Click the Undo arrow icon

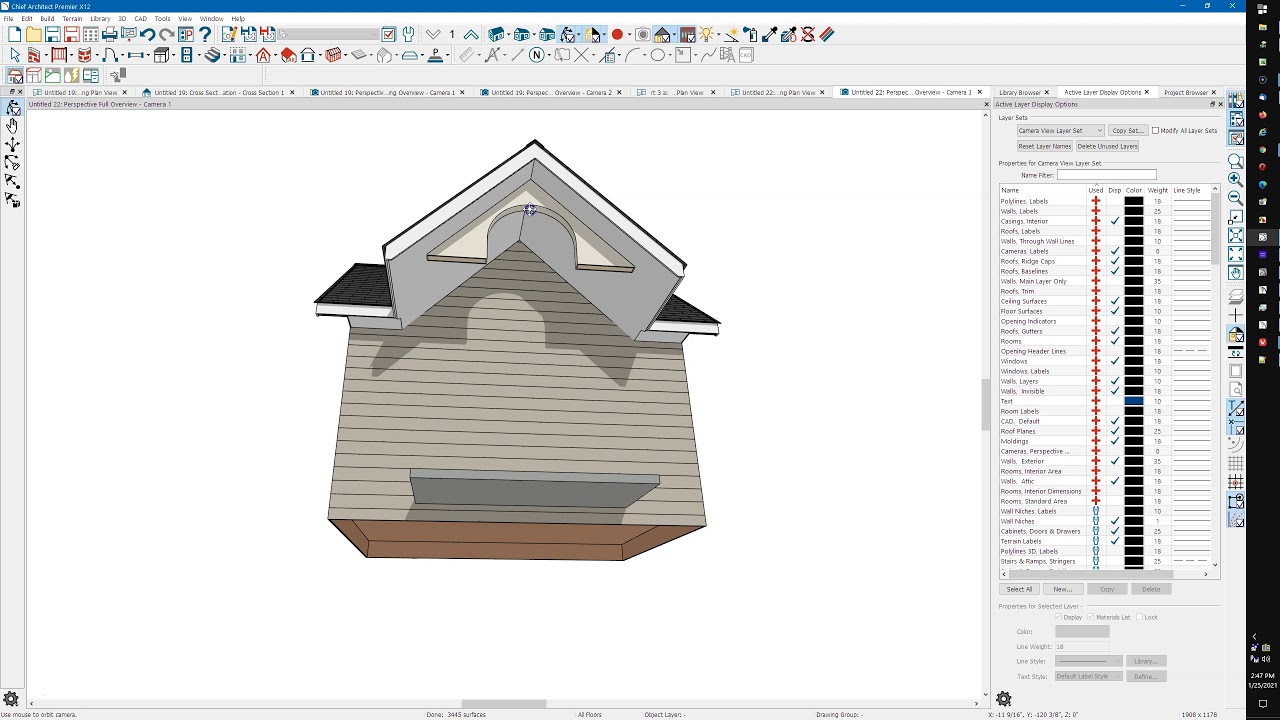148,35
